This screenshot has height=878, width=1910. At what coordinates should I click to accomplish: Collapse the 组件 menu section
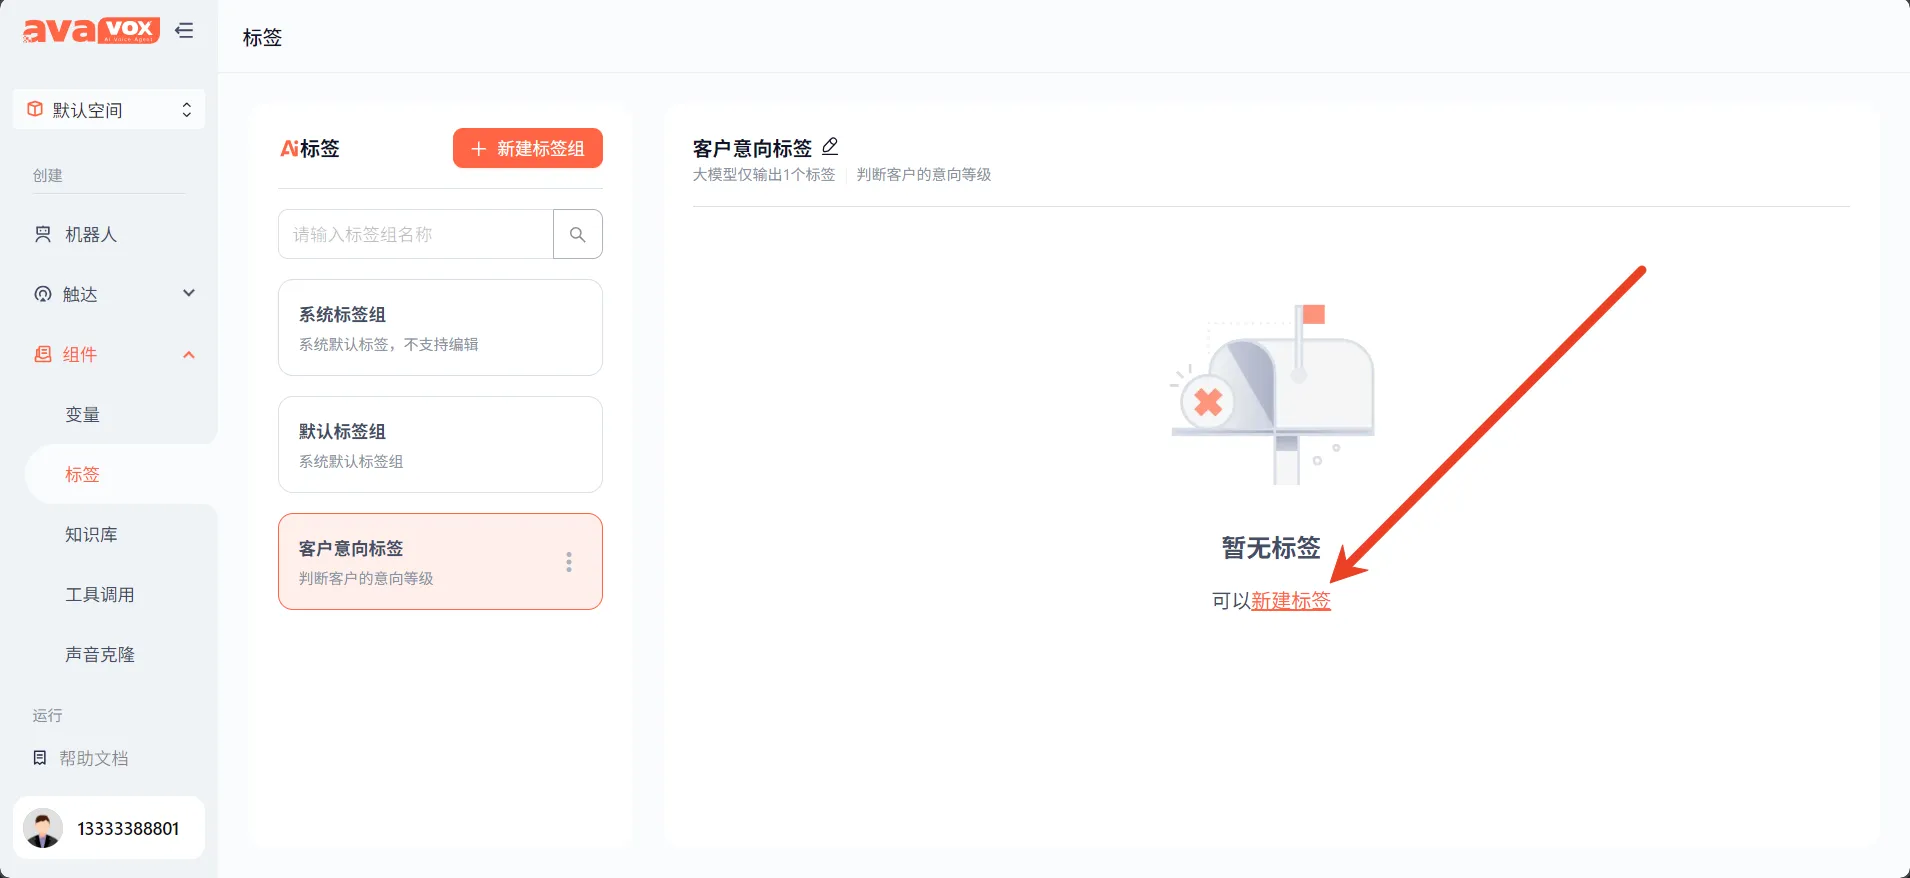point(188,354)
